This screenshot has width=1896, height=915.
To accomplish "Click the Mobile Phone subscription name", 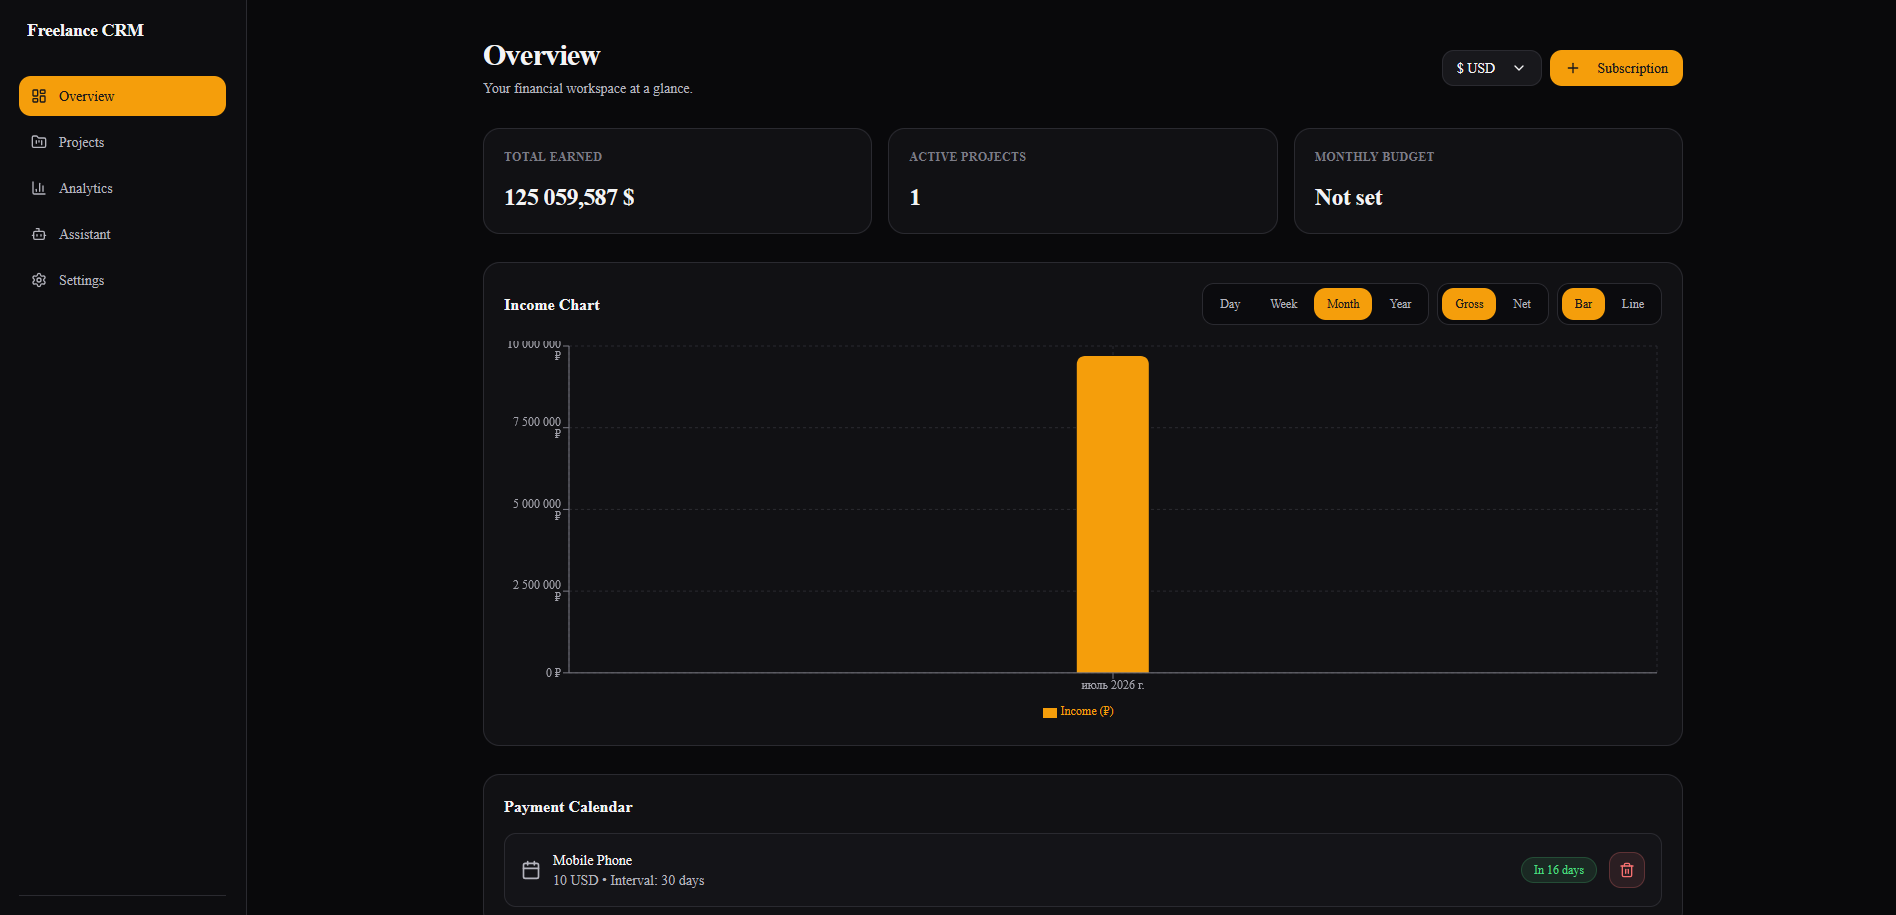I will point(592,860).
